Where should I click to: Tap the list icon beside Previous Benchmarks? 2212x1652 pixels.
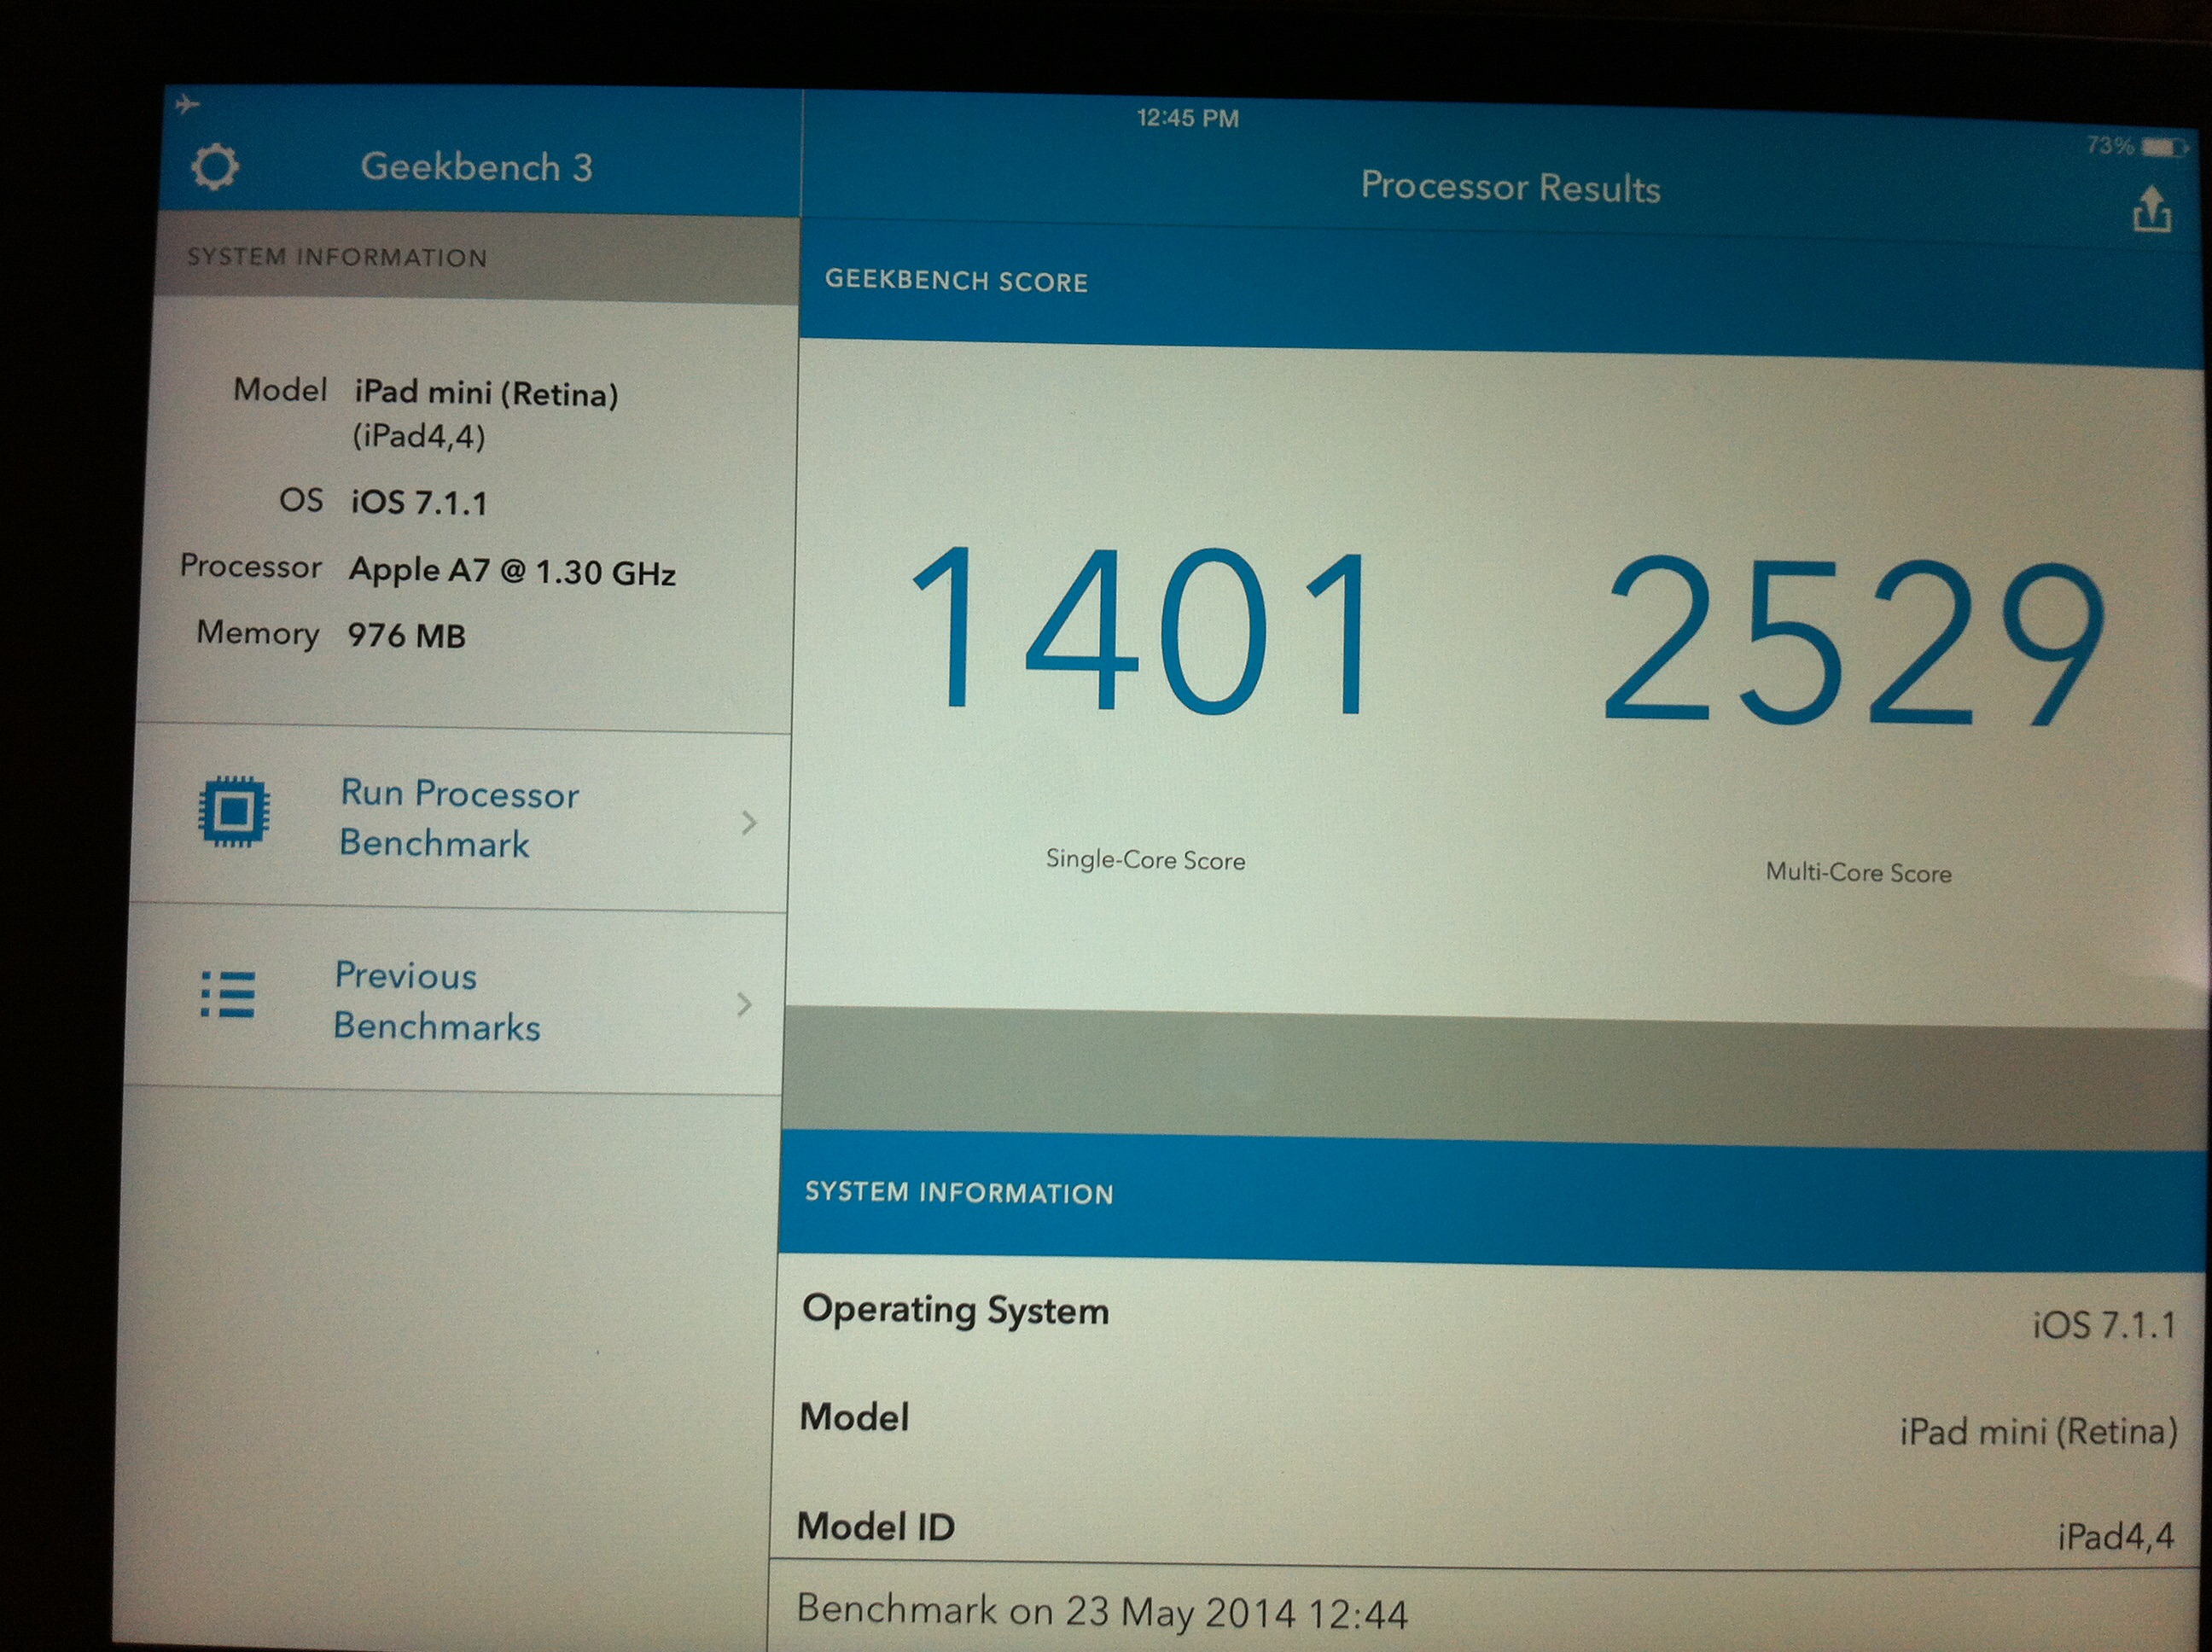pyautogui.click(x=228, y=994)
